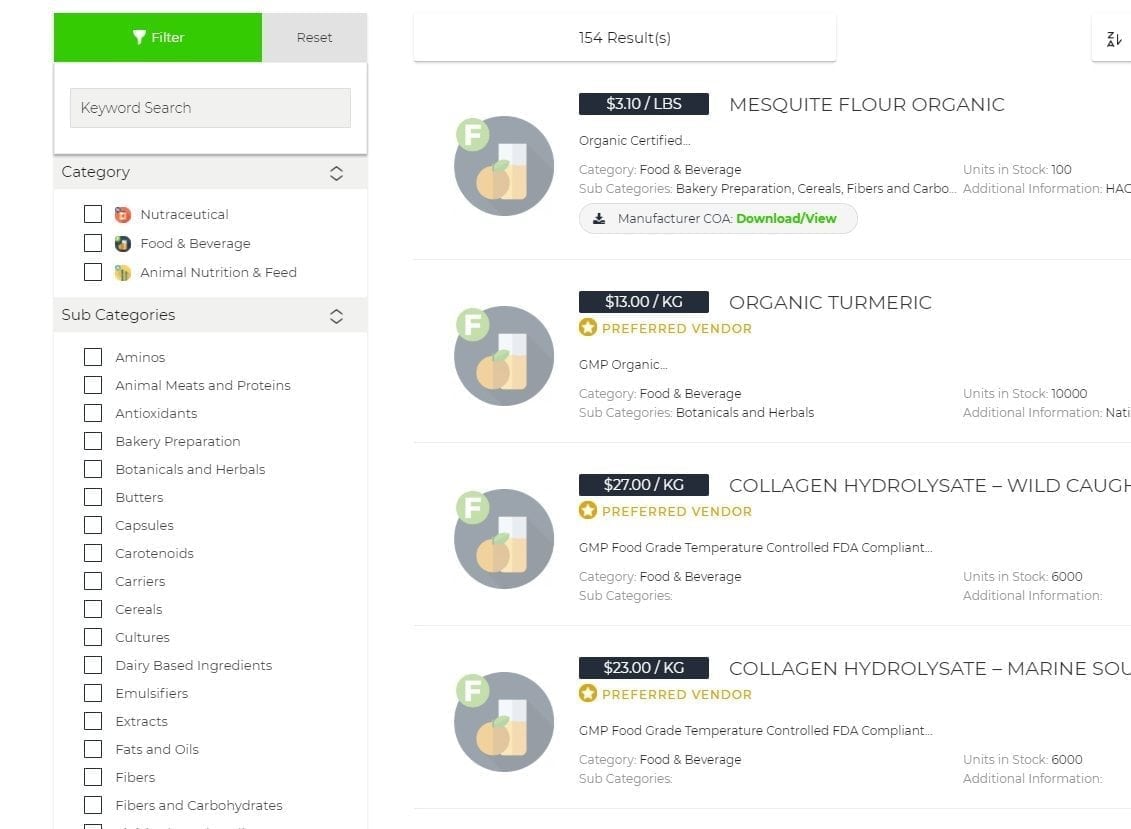Click the $23.00 / KG price tag

[643, 668]
